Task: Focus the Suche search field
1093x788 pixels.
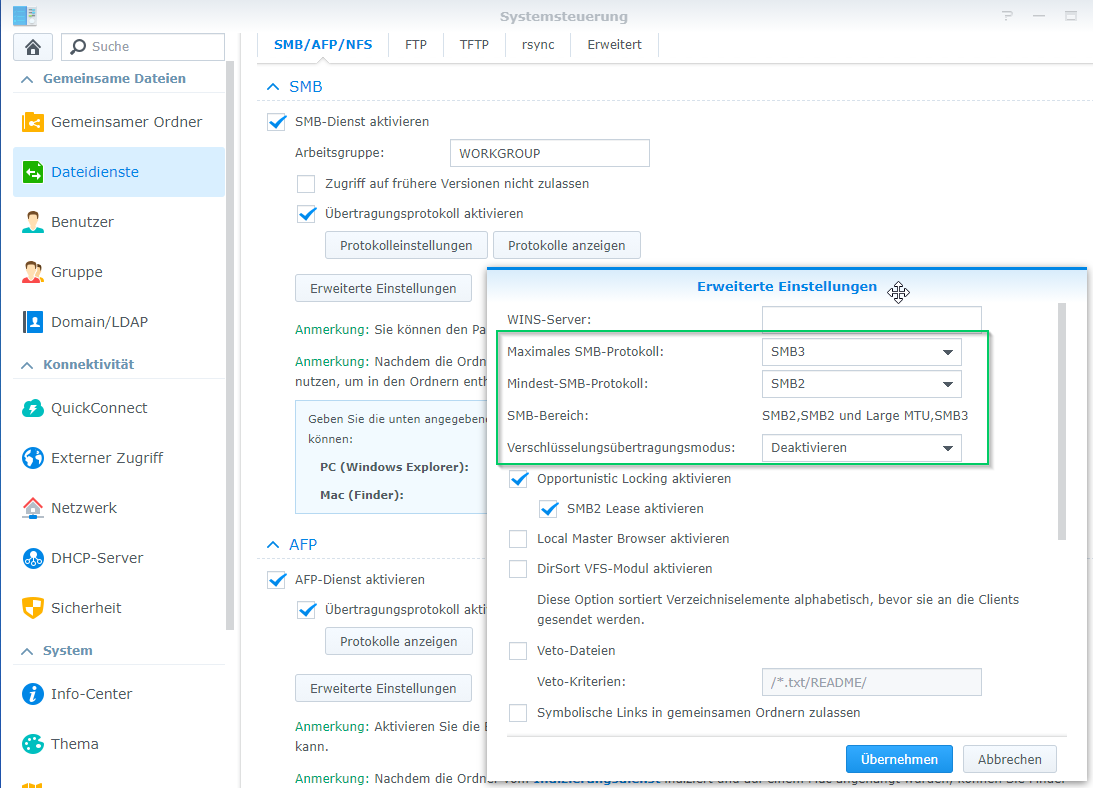Action: coord(144,47)
